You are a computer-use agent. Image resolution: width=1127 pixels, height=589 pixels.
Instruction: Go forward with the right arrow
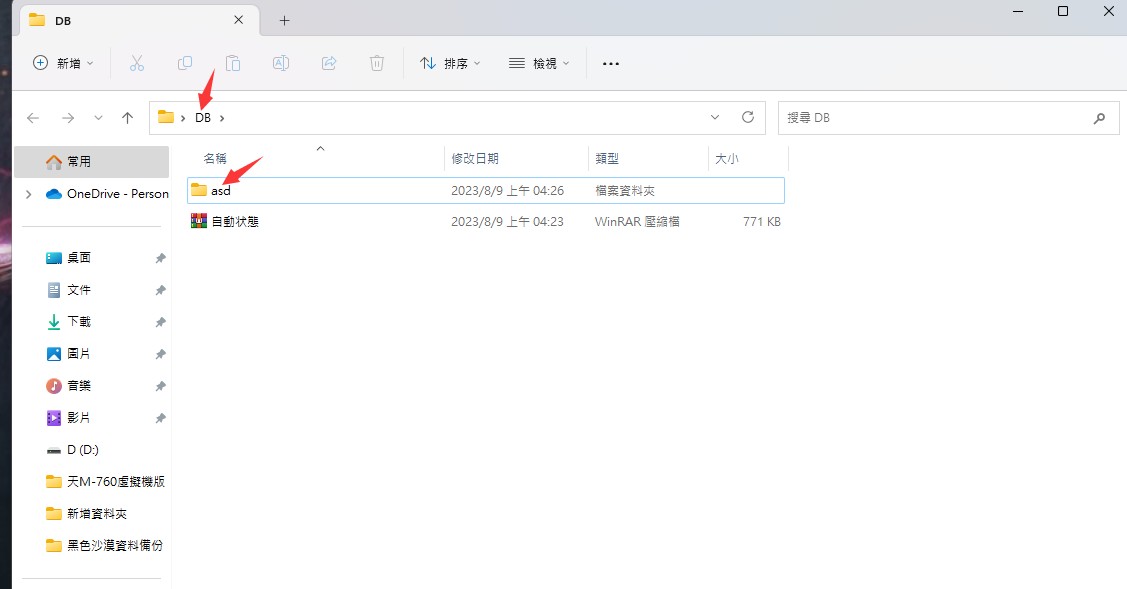68,118
